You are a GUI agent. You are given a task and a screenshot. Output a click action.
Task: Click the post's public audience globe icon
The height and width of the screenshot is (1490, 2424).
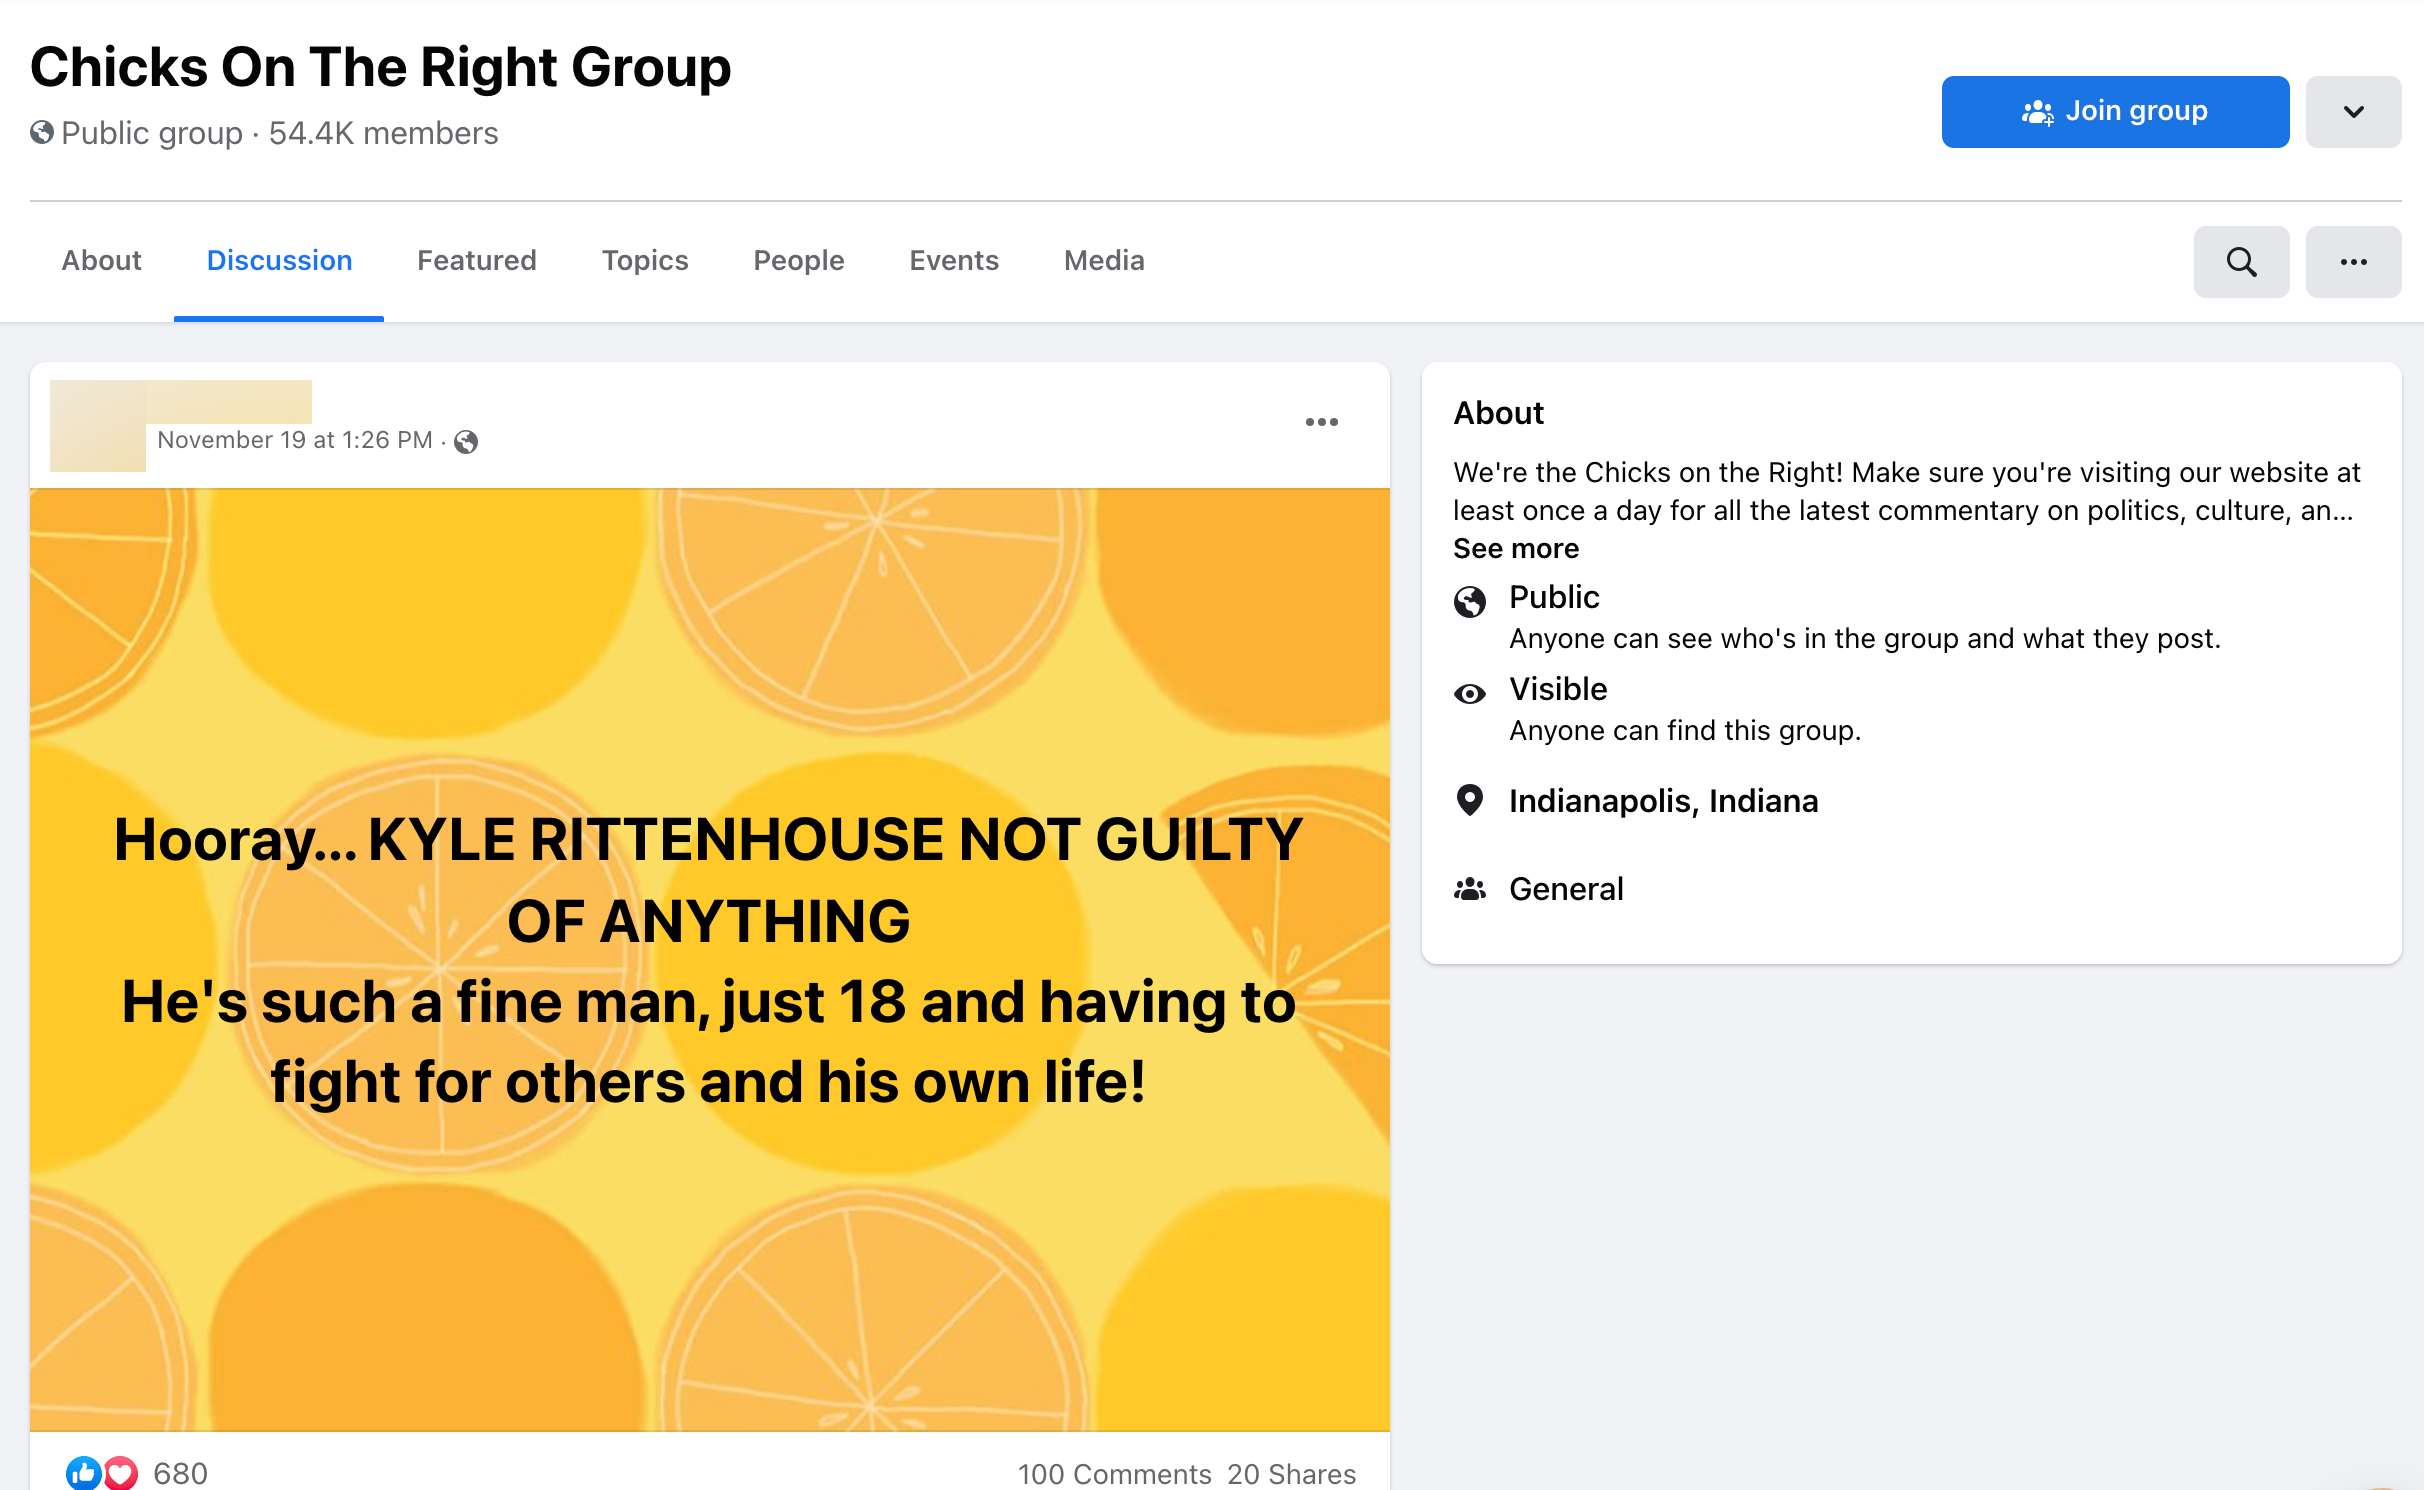(466, 441)
